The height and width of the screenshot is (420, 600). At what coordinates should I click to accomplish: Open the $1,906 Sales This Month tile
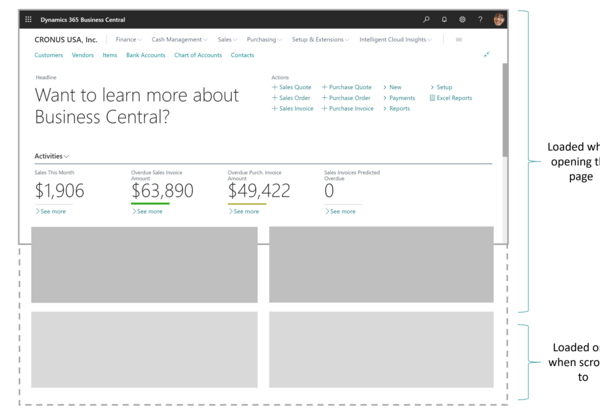(59, 190)
